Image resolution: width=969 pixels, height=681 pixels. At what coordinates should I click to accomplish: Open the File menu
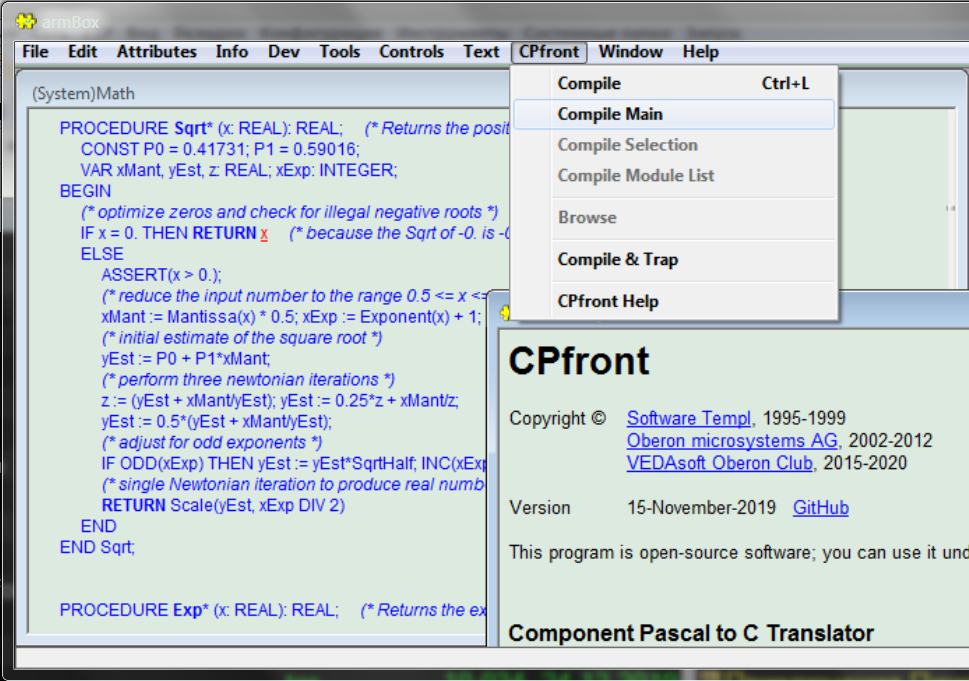coord(35,52)
